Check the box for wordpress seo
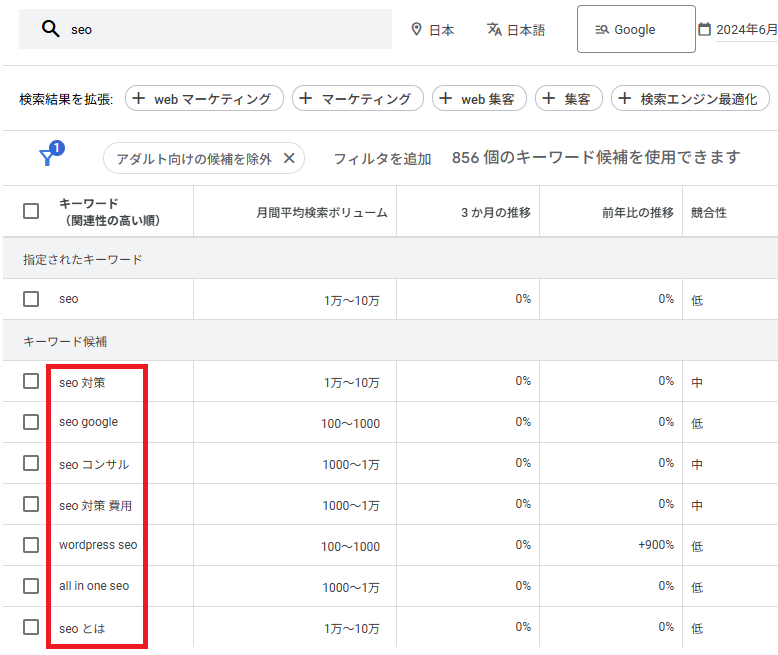 pyautogui.click(x=31, y=545)
